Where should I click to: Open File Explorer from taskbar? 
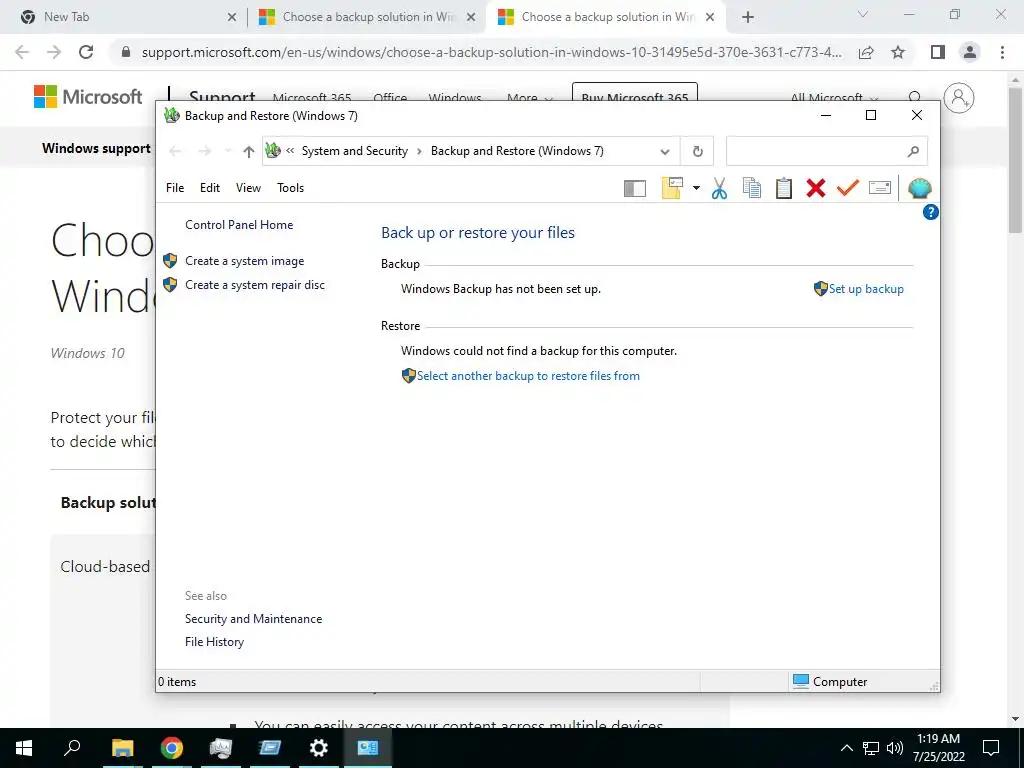point(122,748)
